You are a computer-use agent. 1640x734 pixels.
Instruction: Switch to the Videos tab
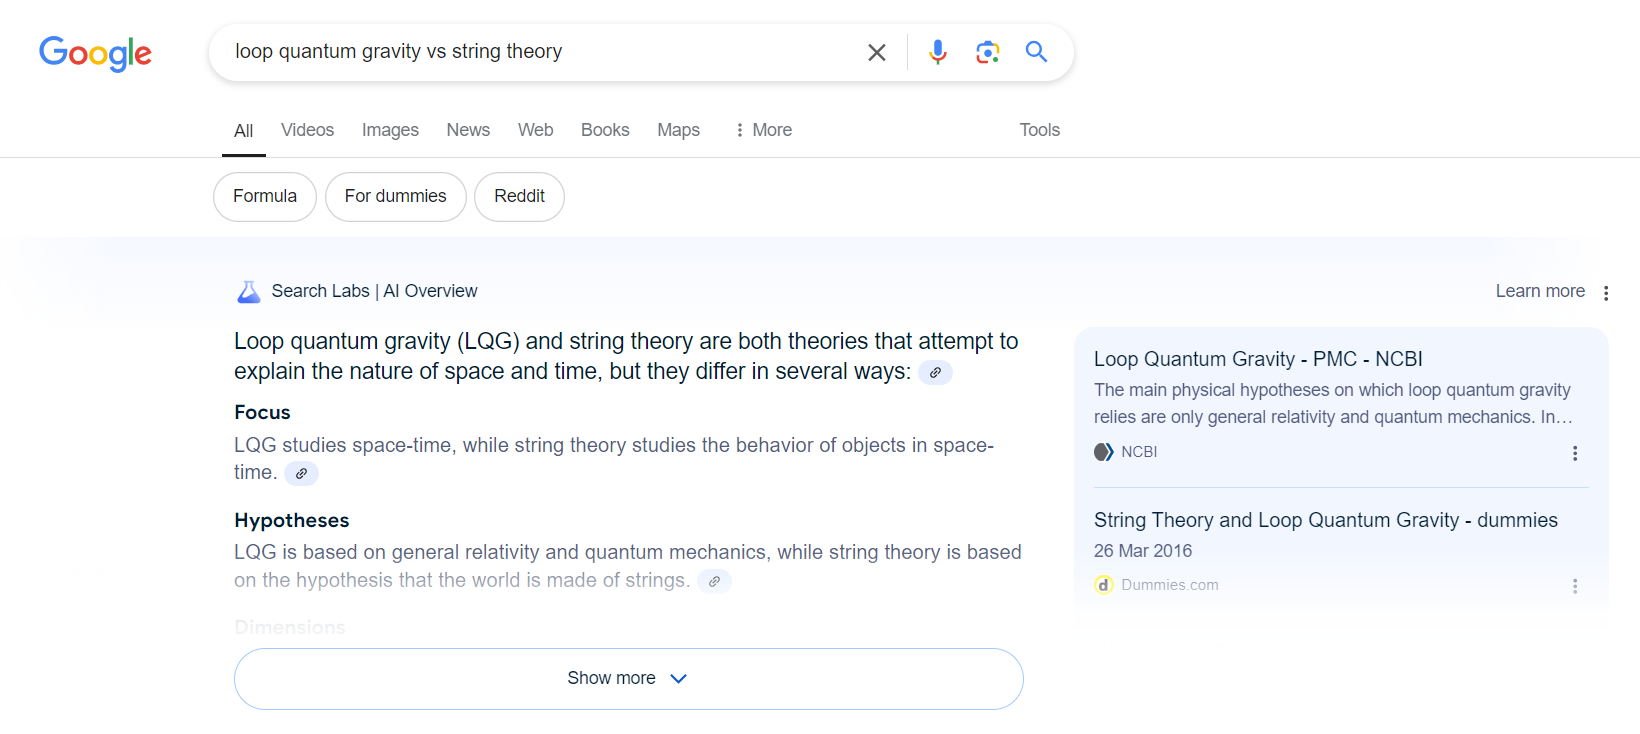pos(307,130)
